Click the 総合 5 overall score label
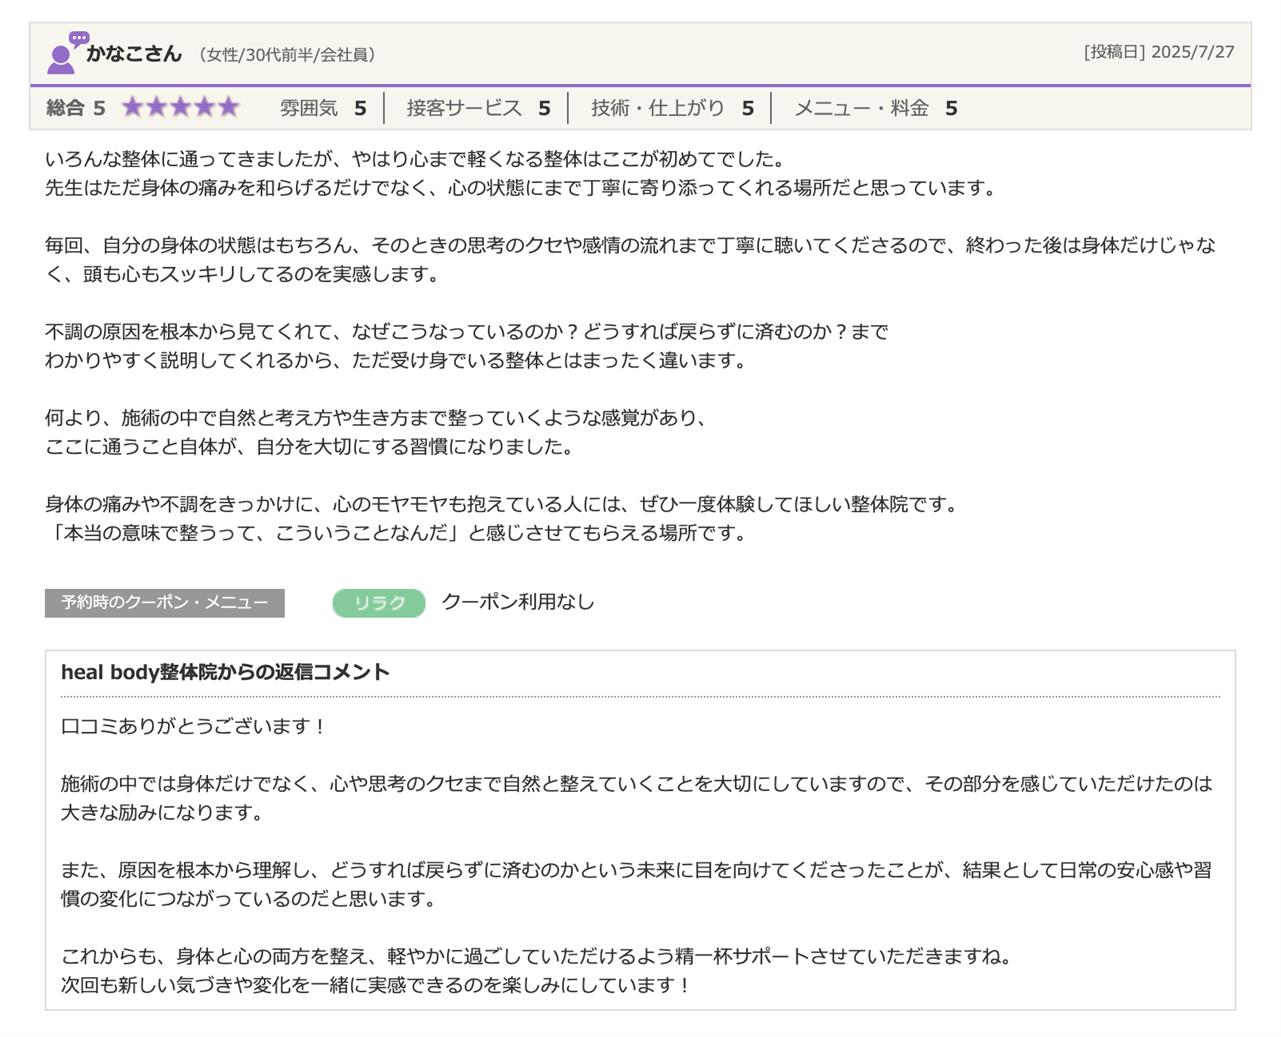 (75, 108)
